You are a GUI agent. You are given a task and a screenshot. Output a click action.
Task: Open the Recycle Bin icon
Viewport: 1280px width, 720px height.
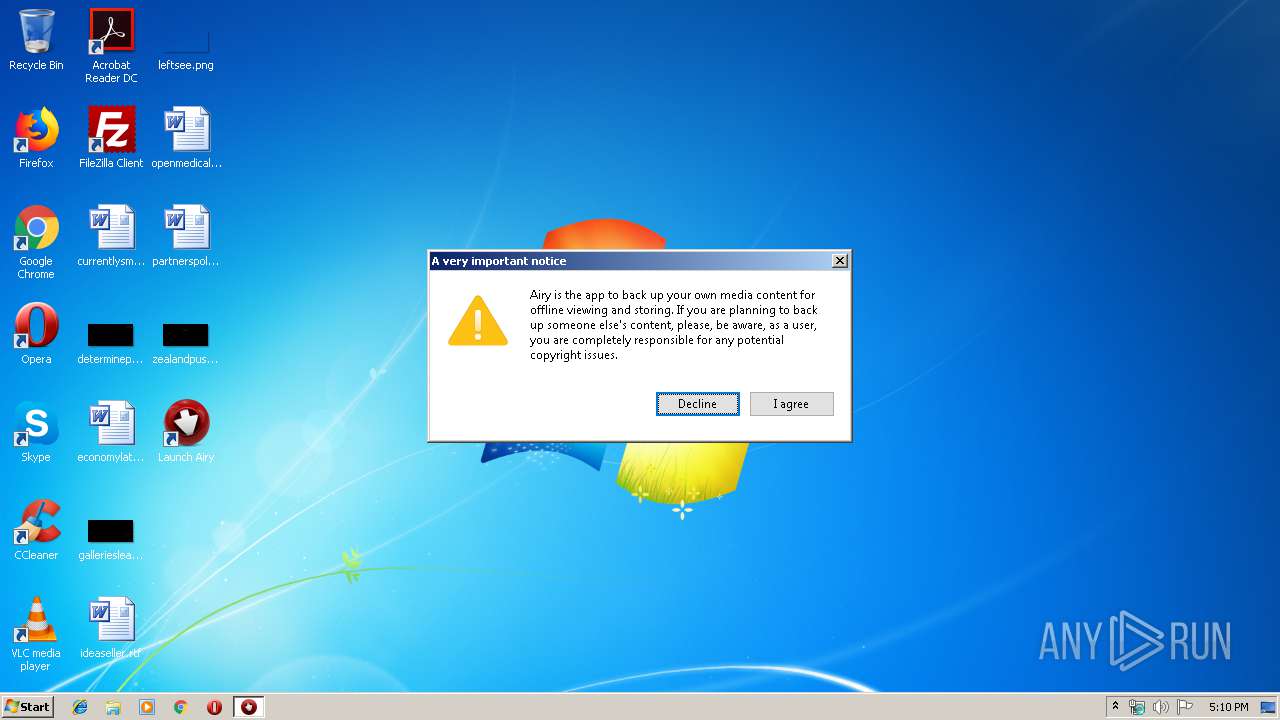point(36,40)
